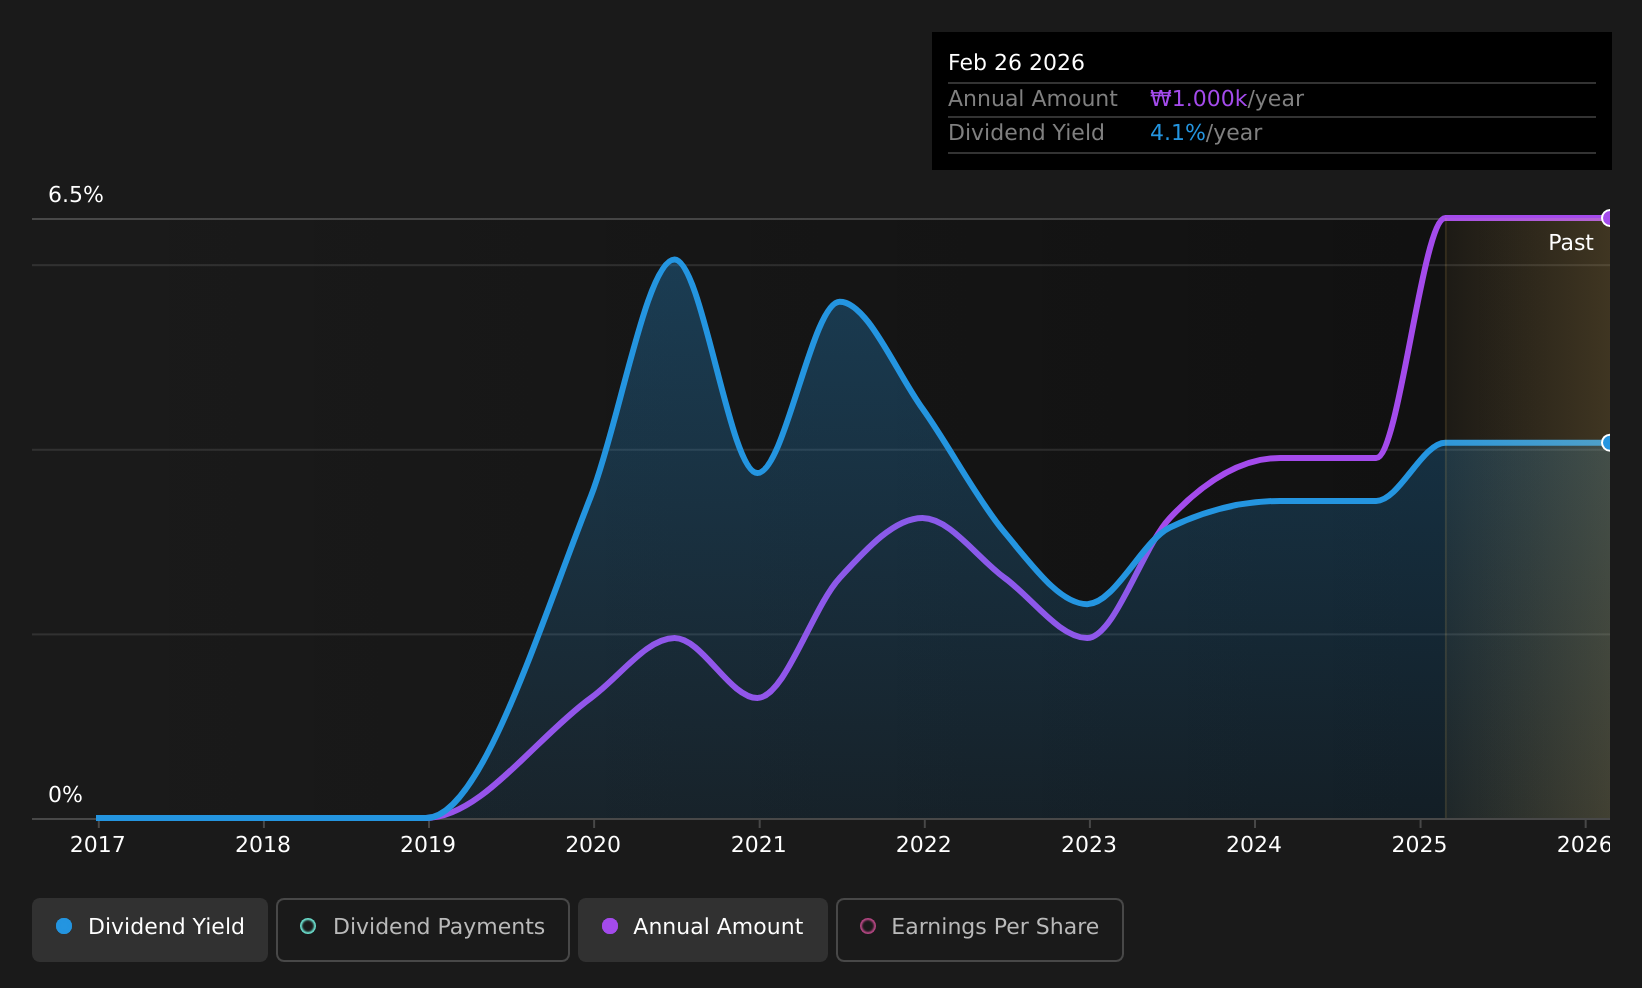Click the teal Dividend Payments legend circle
The height and width of the screenshot is (988, 1642).
(x=308, y=926)
